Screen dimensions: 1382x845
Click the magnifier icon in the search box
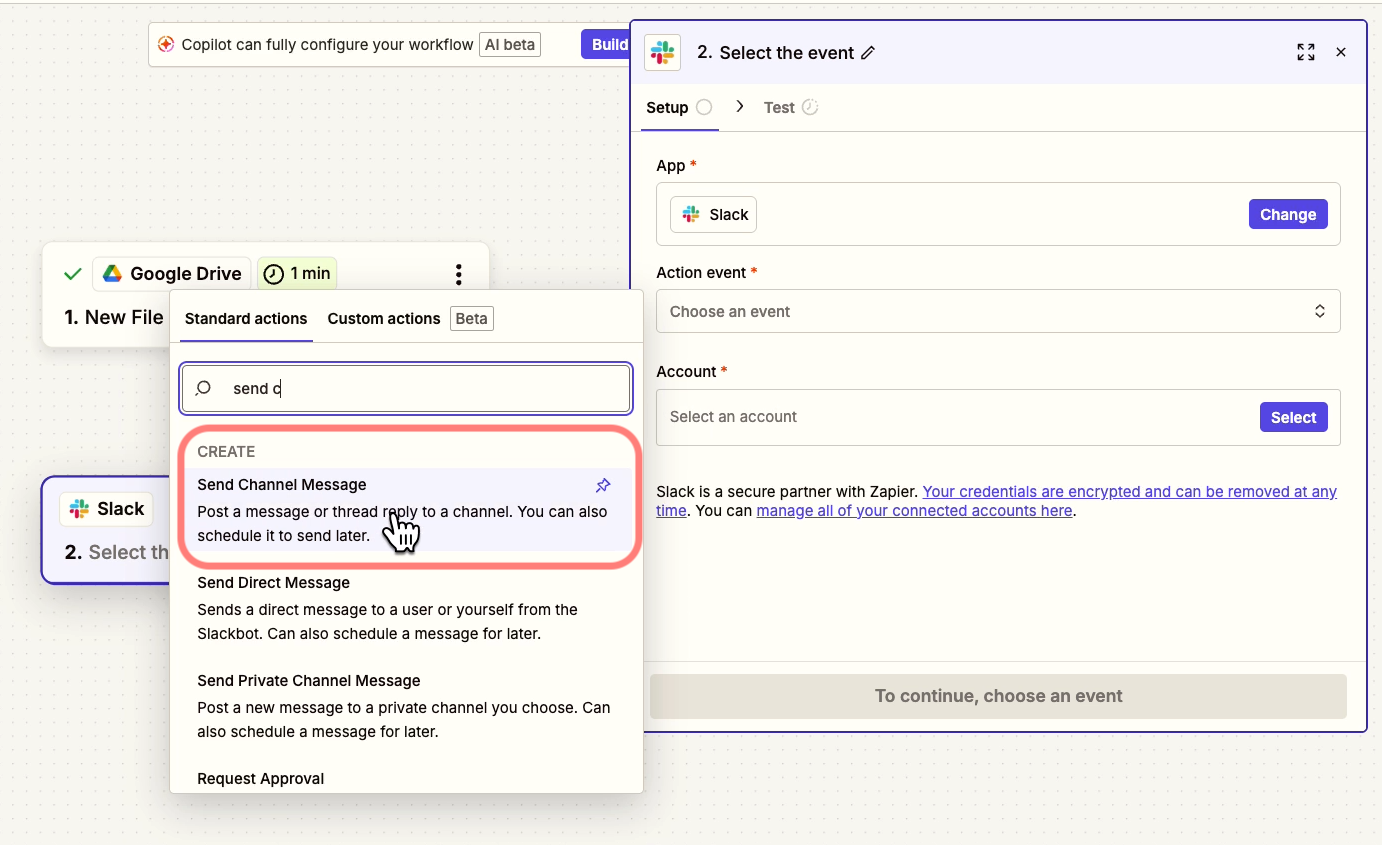[204, 388]
